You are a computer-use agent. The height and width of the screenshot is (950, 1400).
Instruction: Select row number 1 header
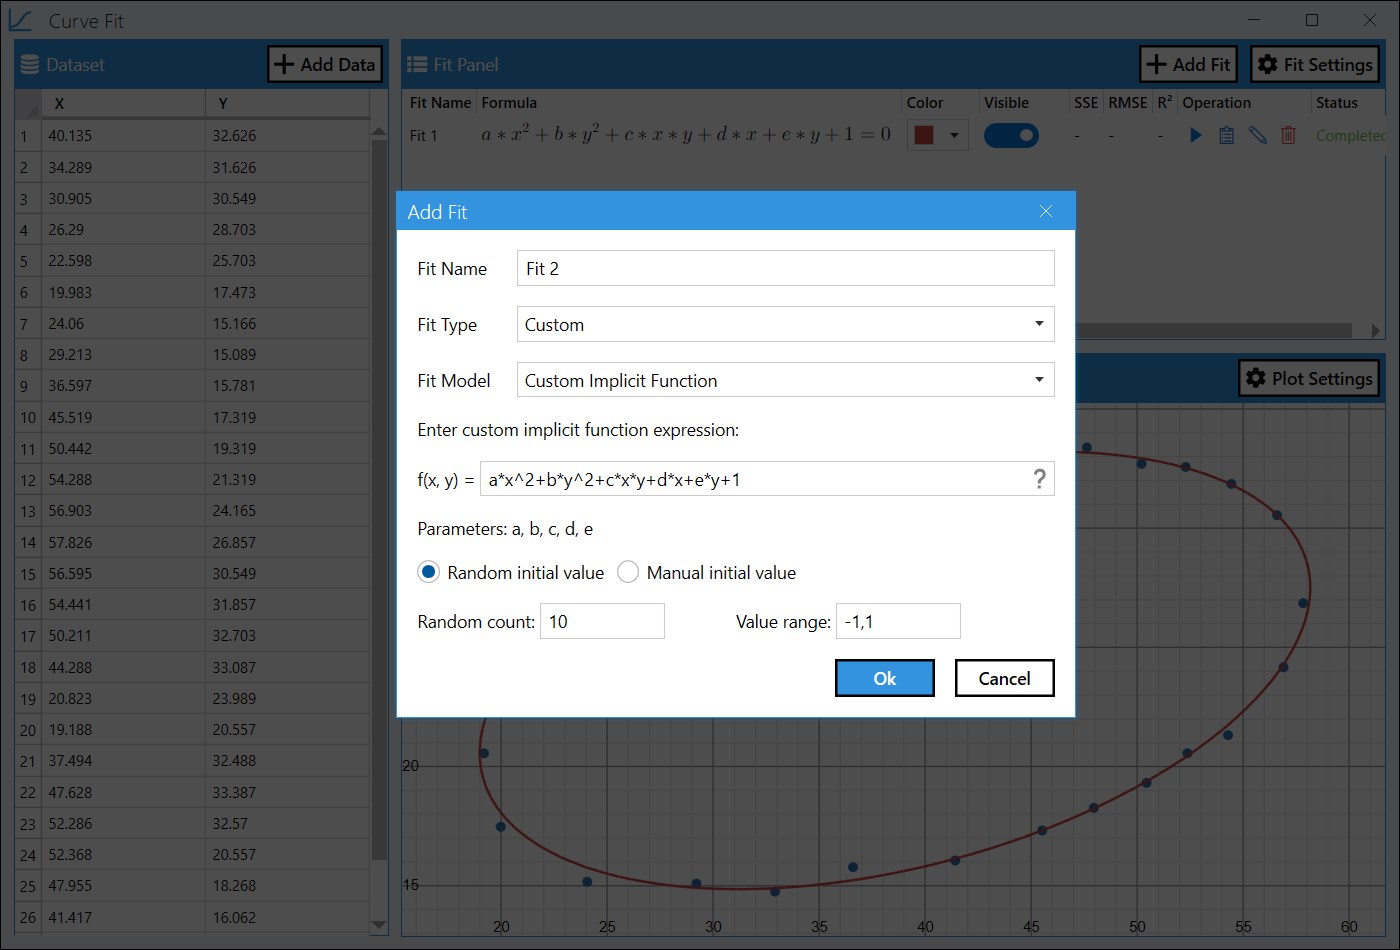(28, 136)
